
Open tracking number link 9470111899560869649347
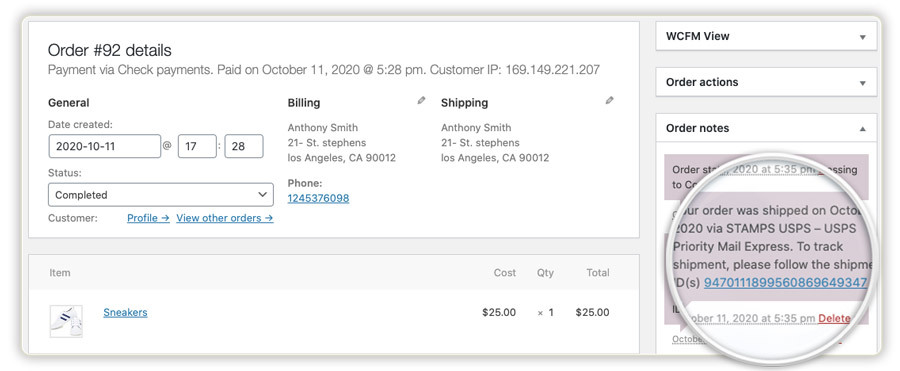[x=785, y=283]
